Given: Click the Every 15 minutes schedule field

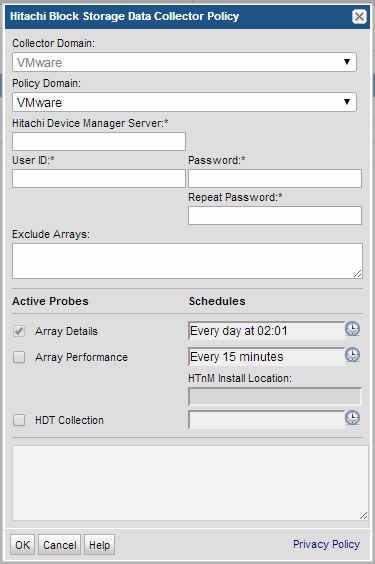Looking at the screenshot, I should (x=266, y=356).
